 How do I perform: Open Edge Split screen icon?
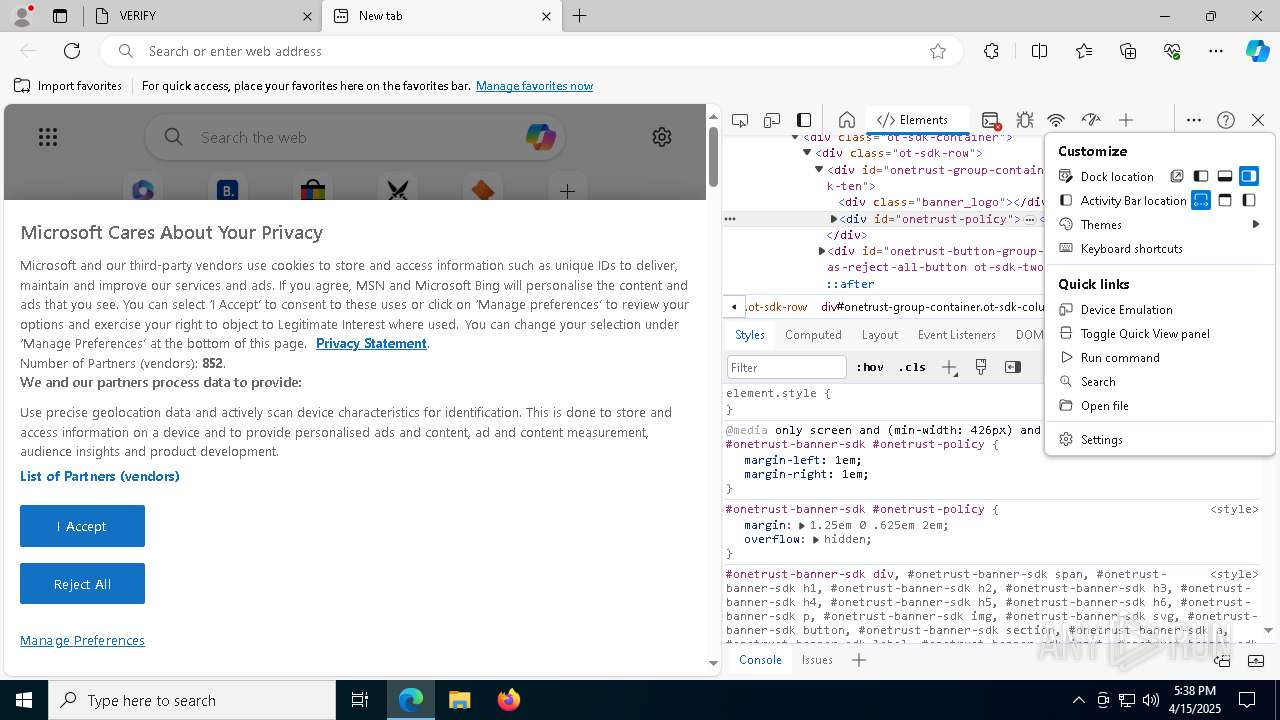click(1039, 51)
